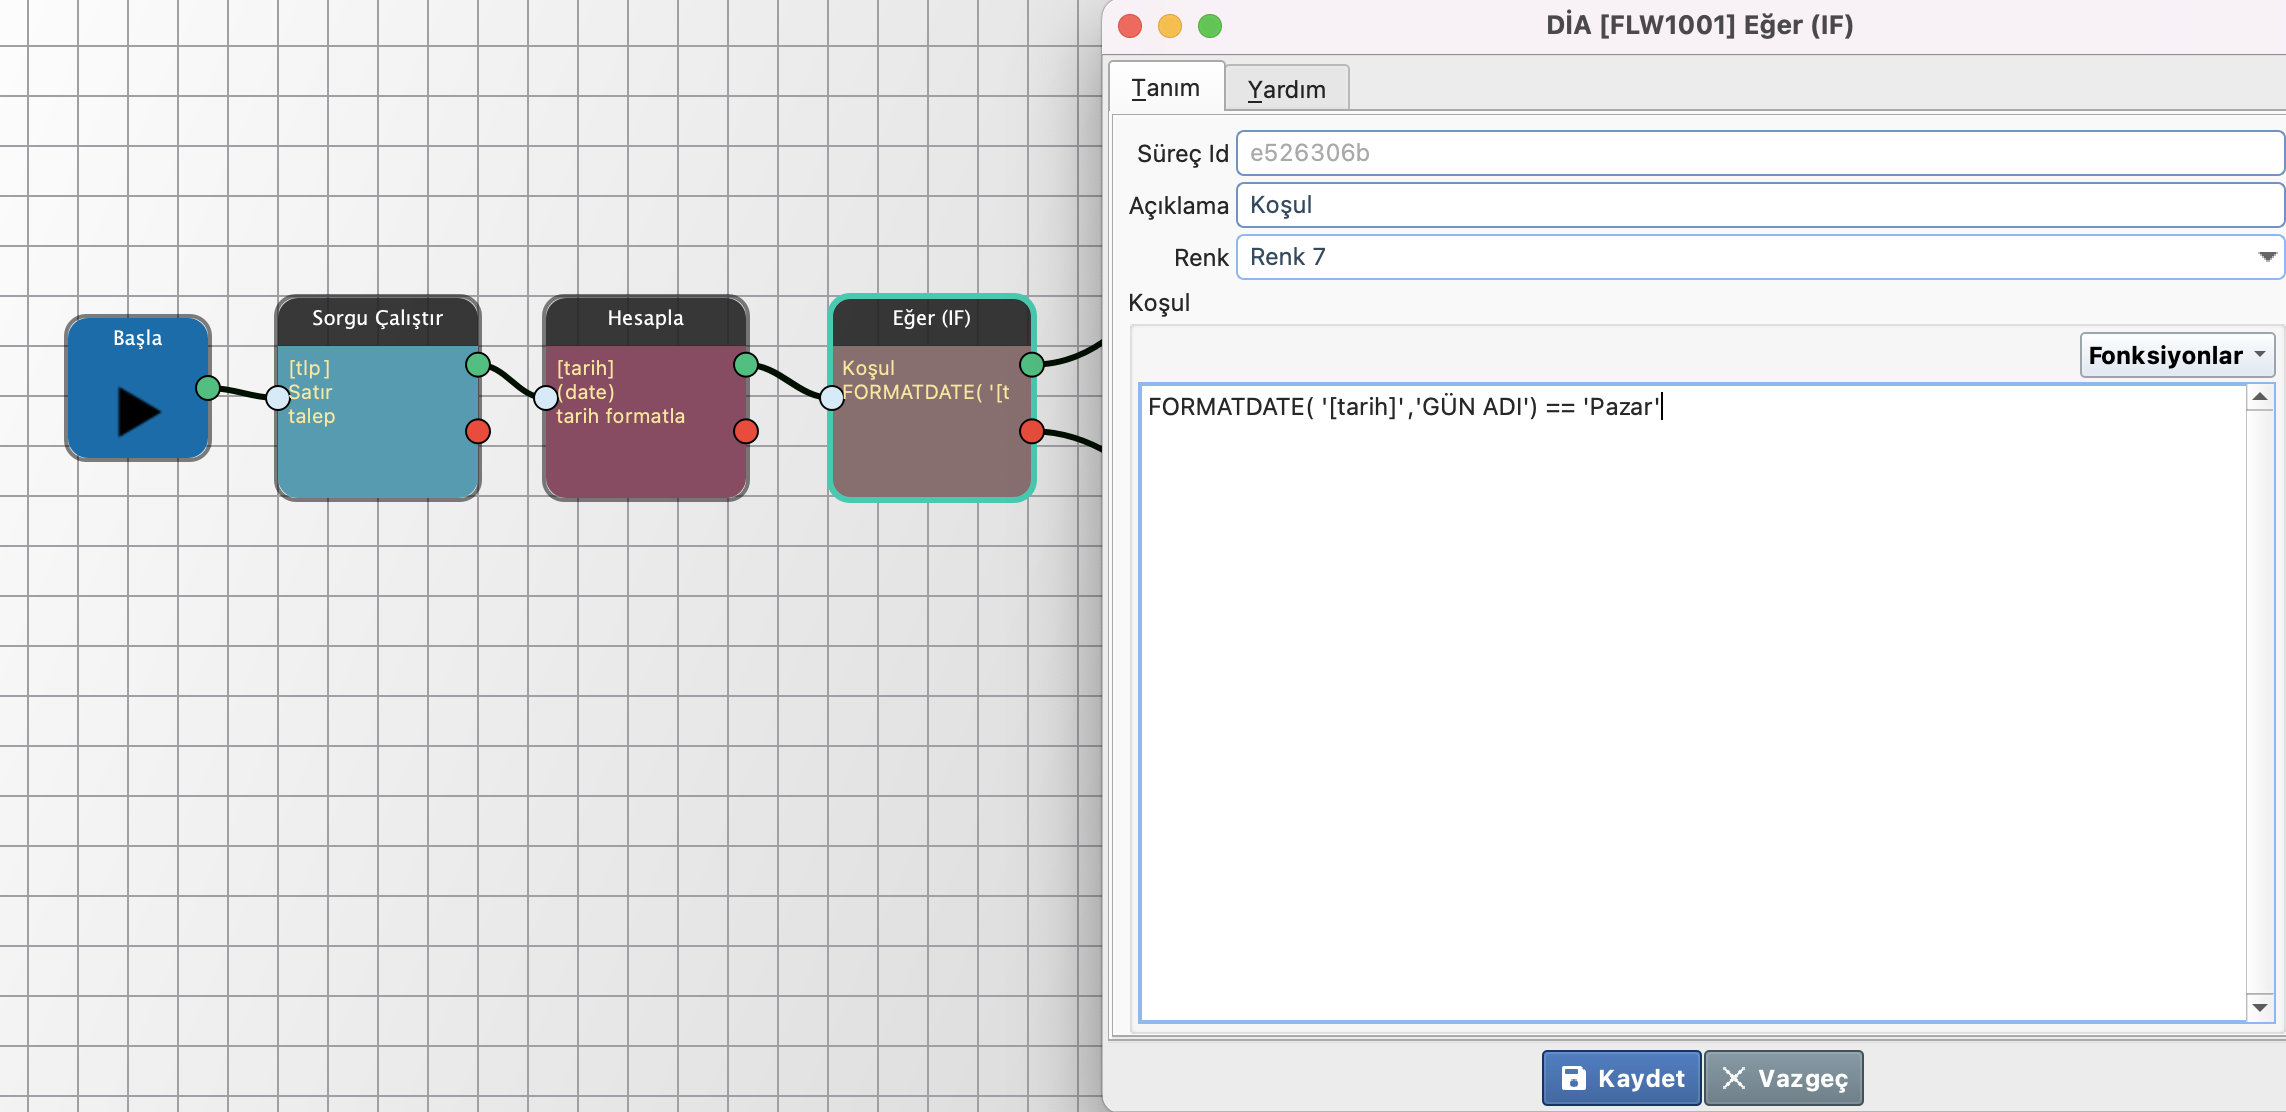Click the Açıklama input field

point(1758,205)
